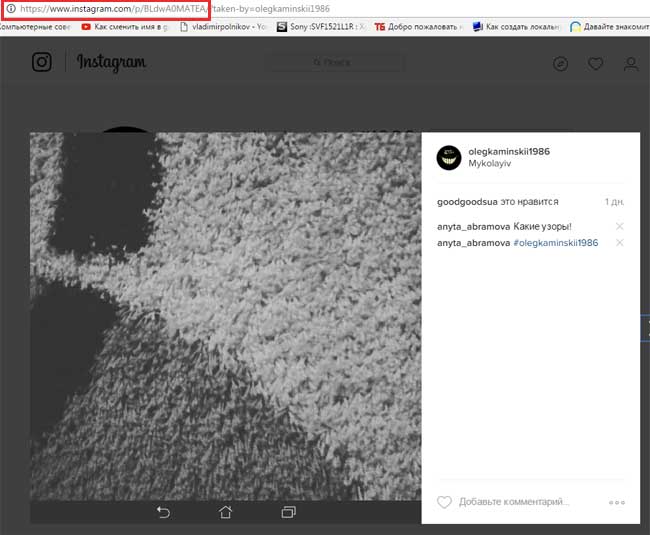This screenshot has width=650, height=535.
Task: Click the Instagram camera logo icon
Action: 42,63
